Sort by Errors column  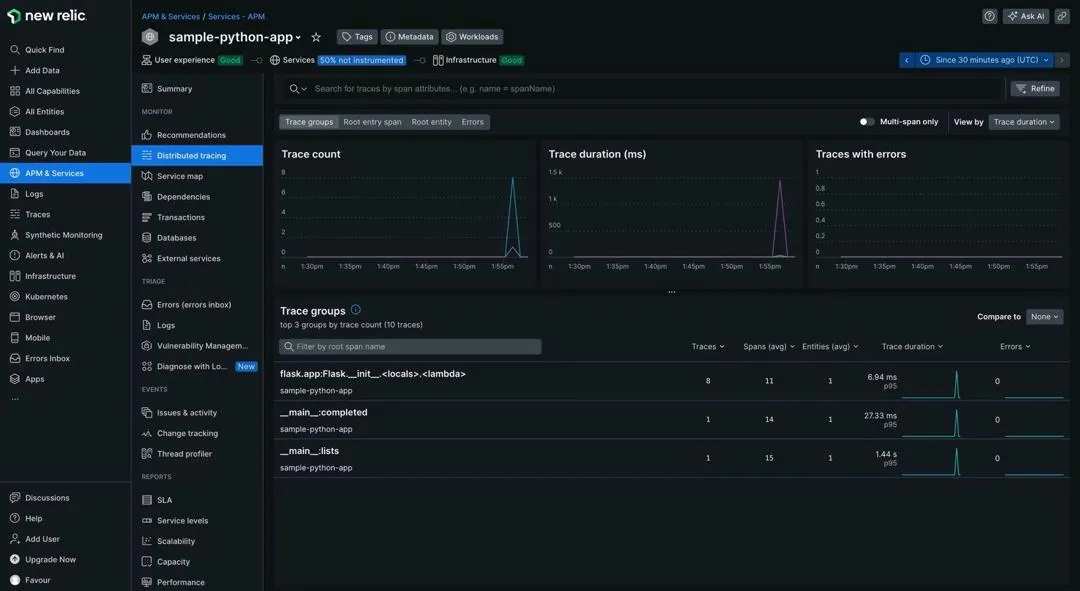(1015, 346)
